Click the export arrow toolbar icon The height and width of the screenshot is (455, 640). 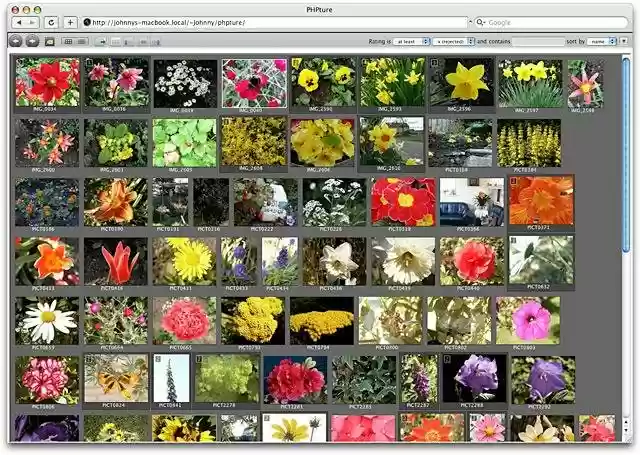pos(102,42)
